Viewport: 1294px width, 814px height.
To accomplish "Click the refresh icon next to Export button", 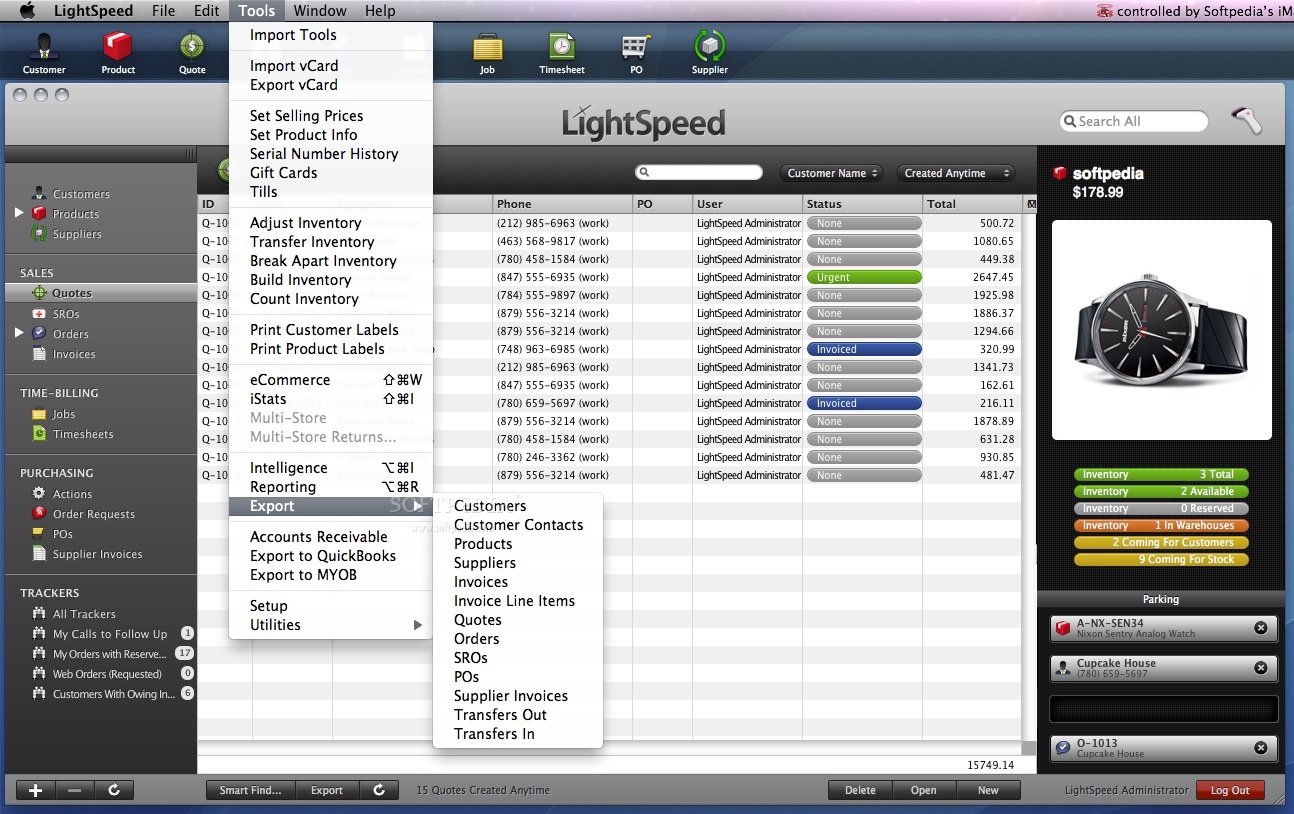I will point(379,790).
